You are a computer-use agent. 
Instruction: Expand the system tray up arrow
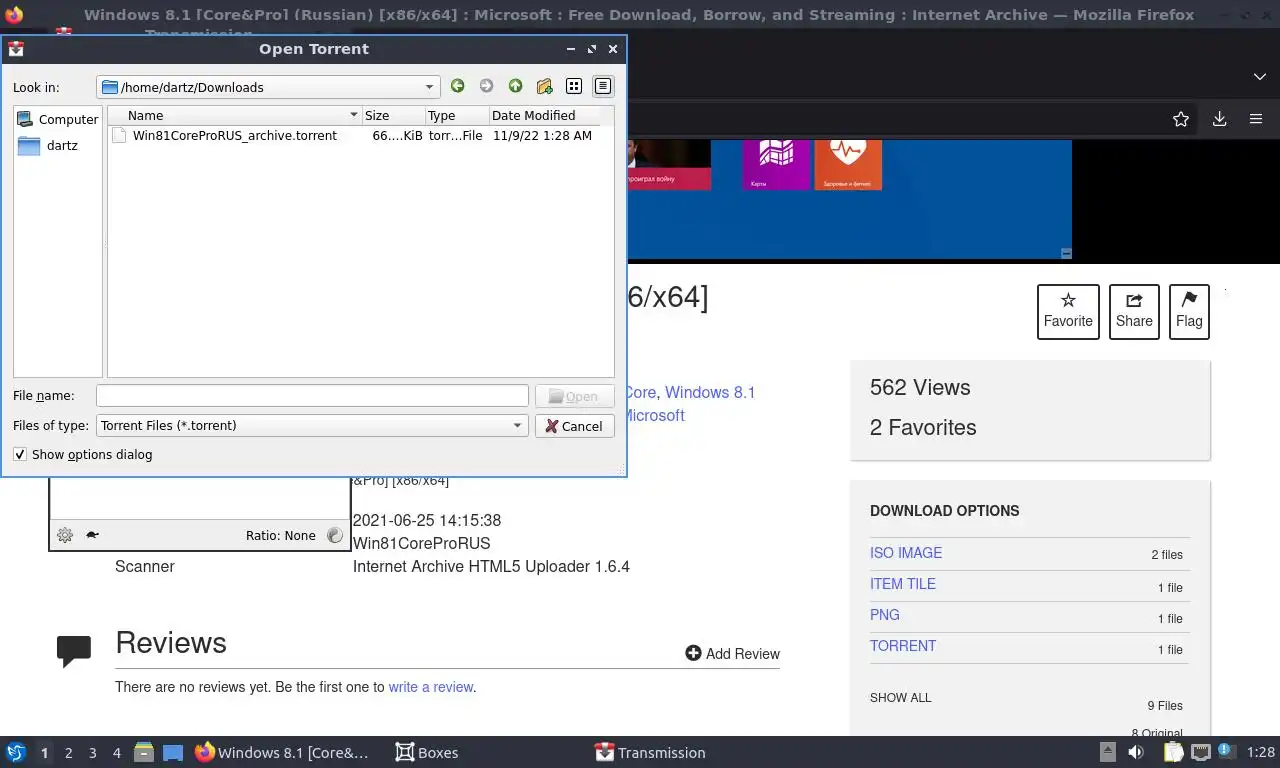[x=1107, y=752]
